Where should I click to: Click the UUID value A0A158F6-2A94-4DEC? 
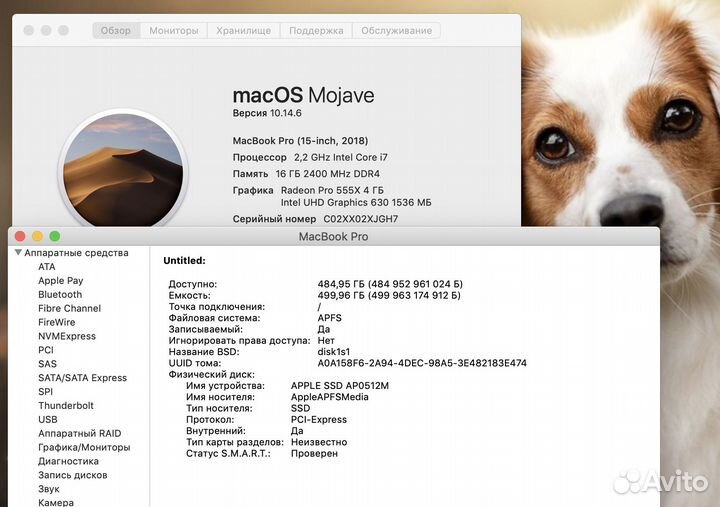pos(422,363)
